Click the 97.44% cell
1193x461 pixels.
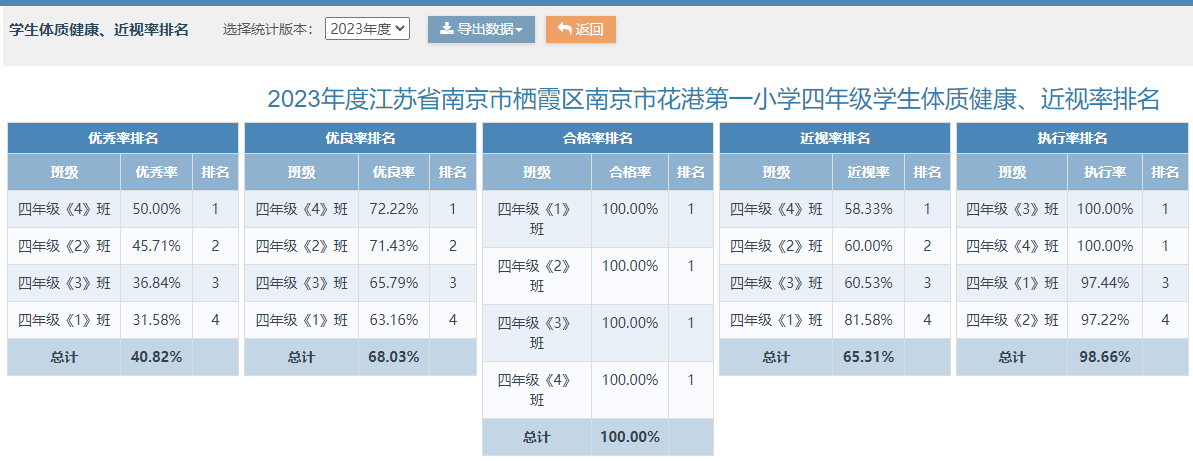[1106, 283]
